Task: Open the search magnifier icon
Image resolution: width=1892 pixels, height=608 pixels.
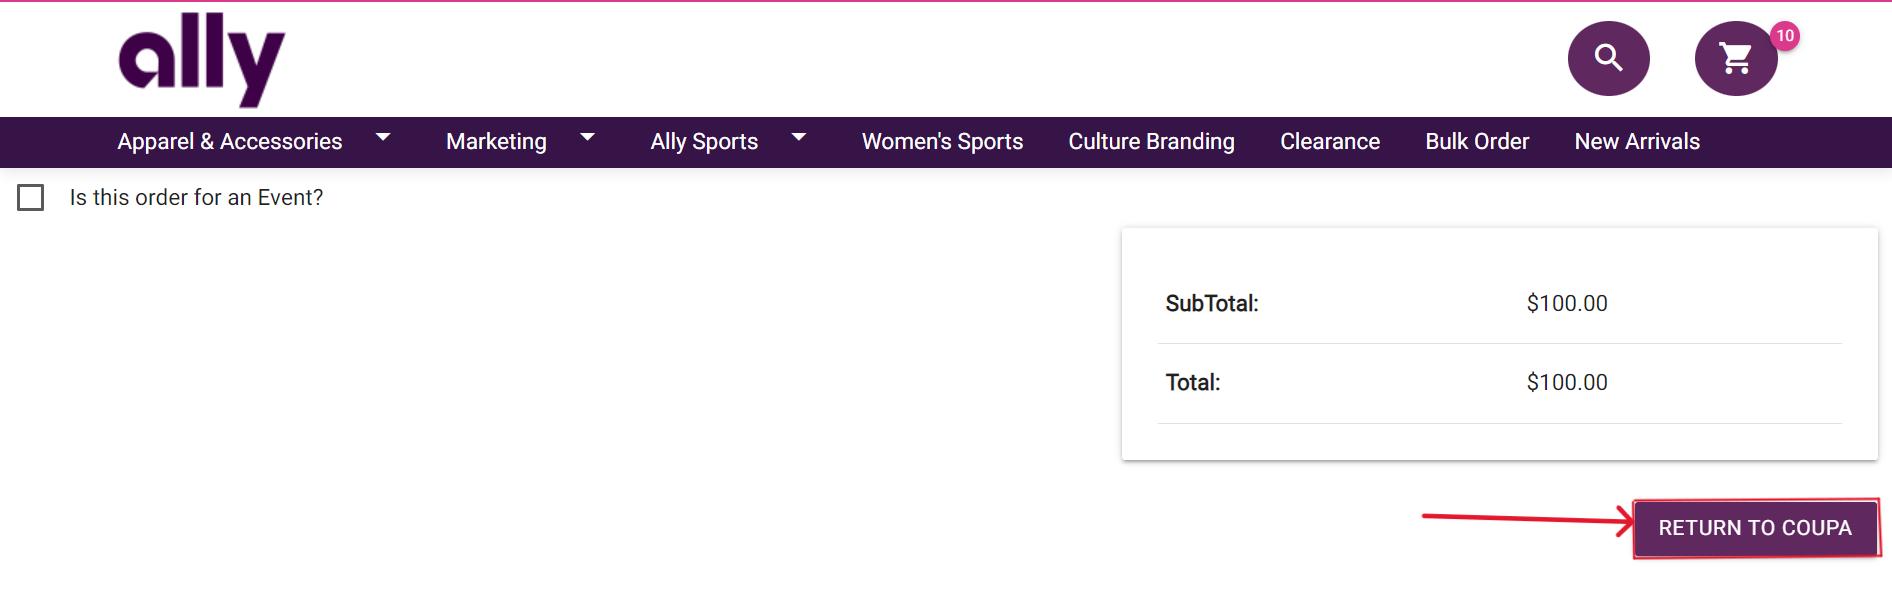Action: [x=1608, y=58]
